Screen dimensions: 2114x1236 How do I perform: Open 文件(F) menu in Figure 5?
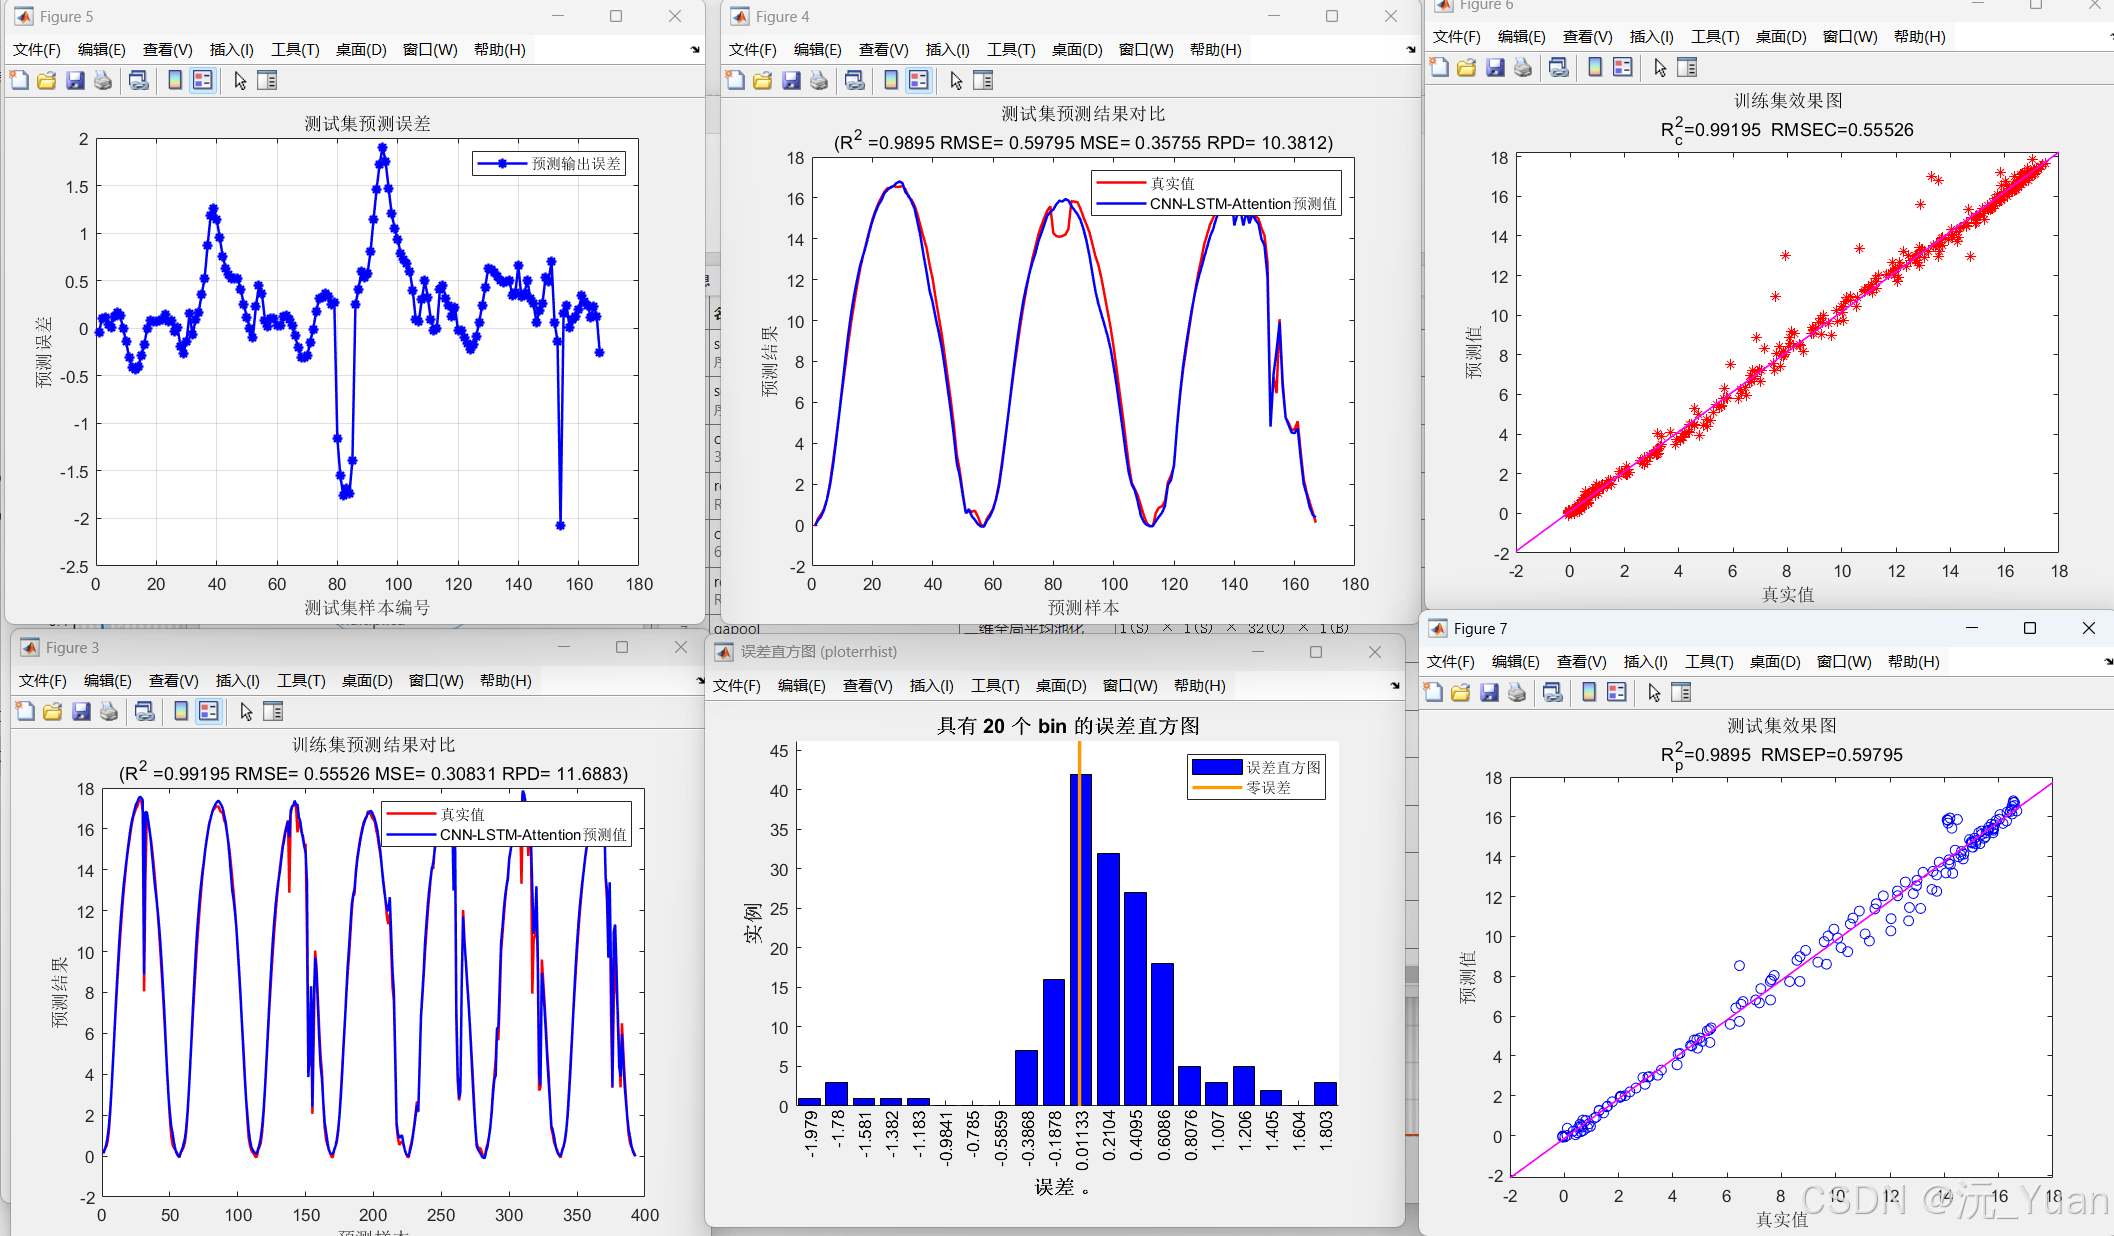pyautogui.click(x=37, y=50)
